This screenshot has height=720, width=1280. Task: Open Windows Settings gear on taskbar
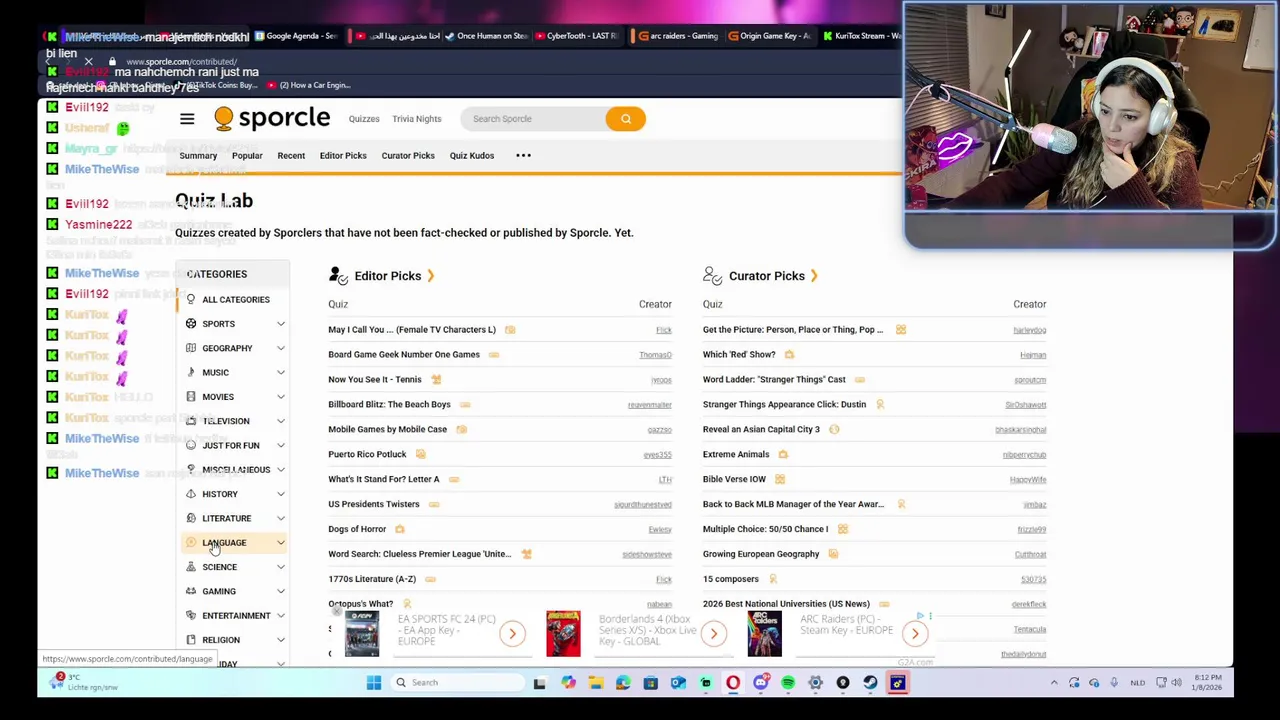(815, 683)
